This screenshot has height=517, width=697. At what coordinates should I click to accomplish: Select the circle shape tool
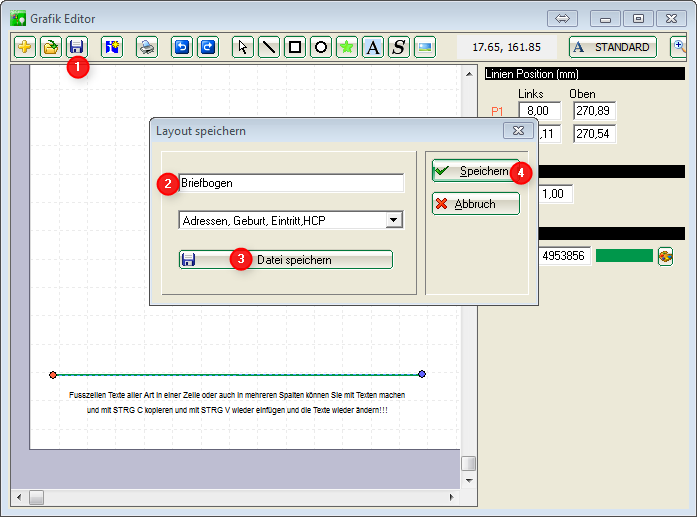pyautogui.click(x=321, y=47)
